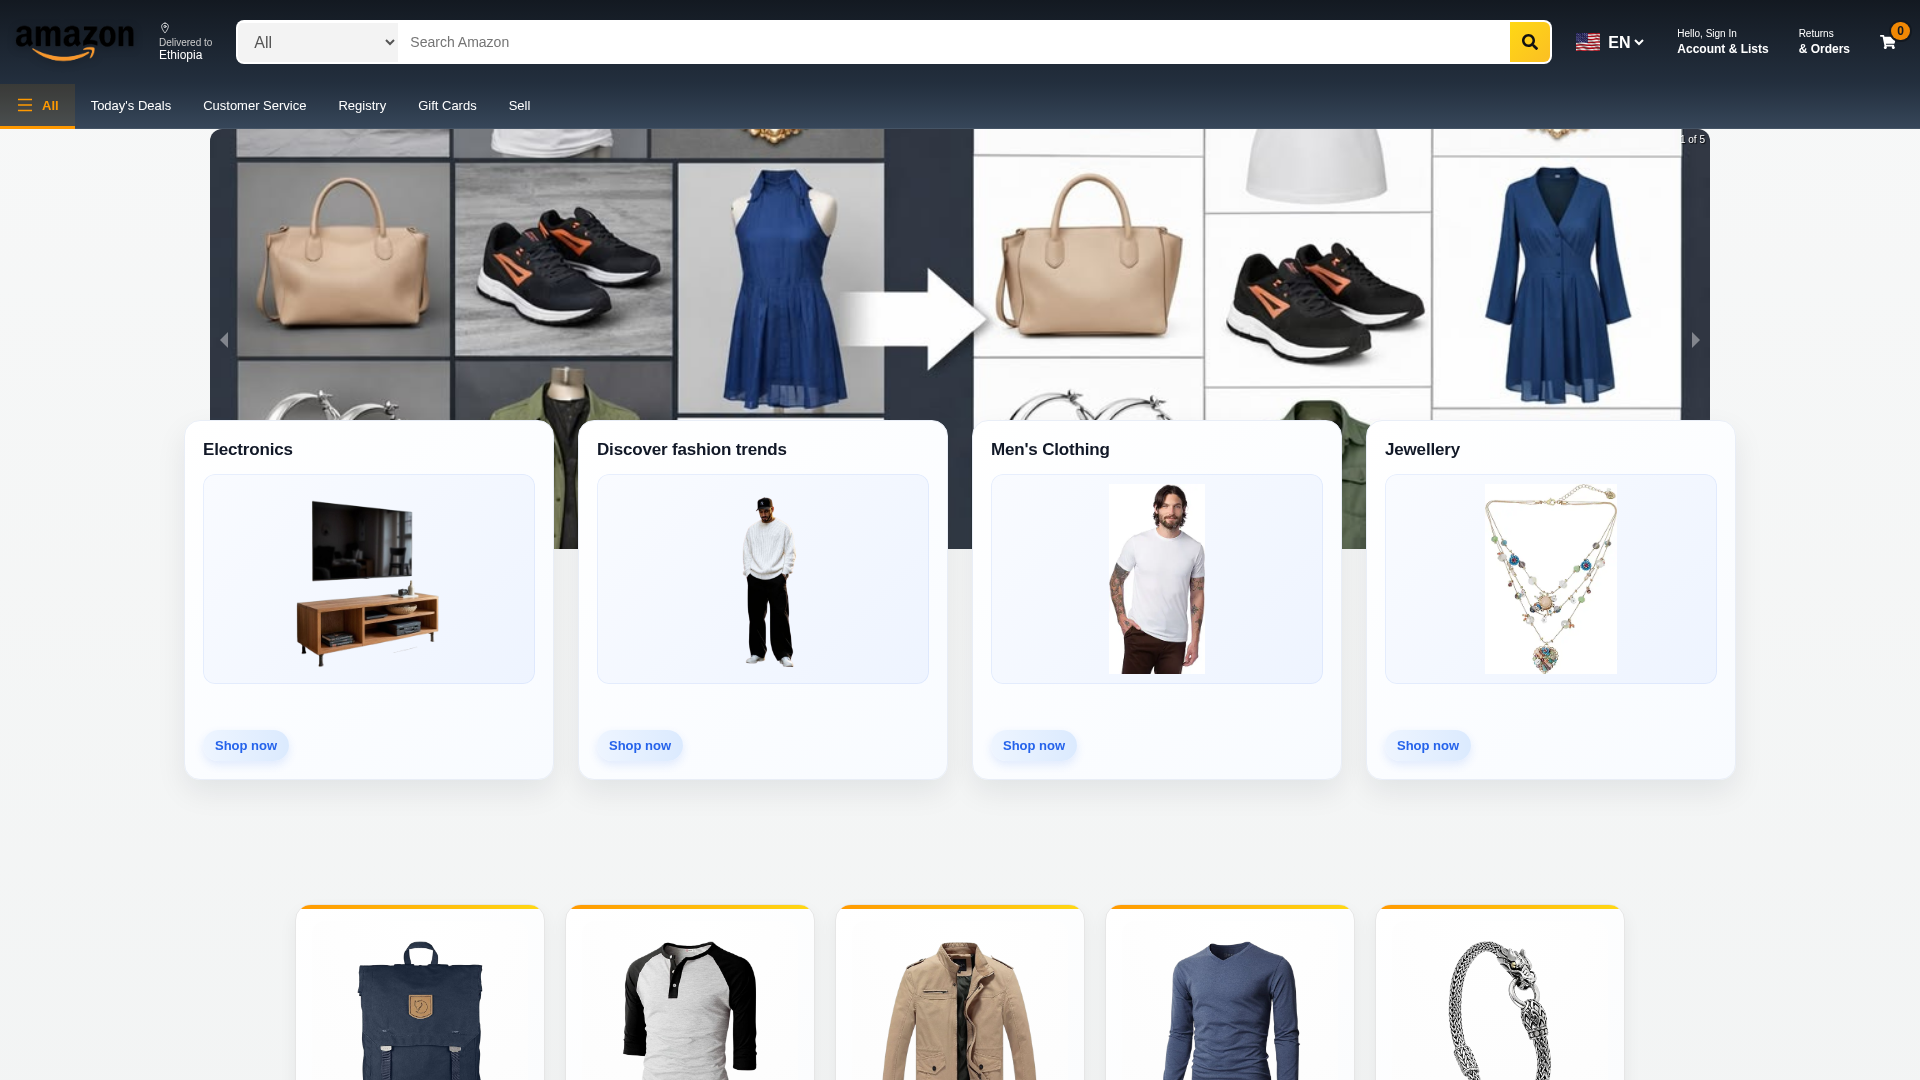
Task: Go to previous carousel slide arrow
Action: 224,340
